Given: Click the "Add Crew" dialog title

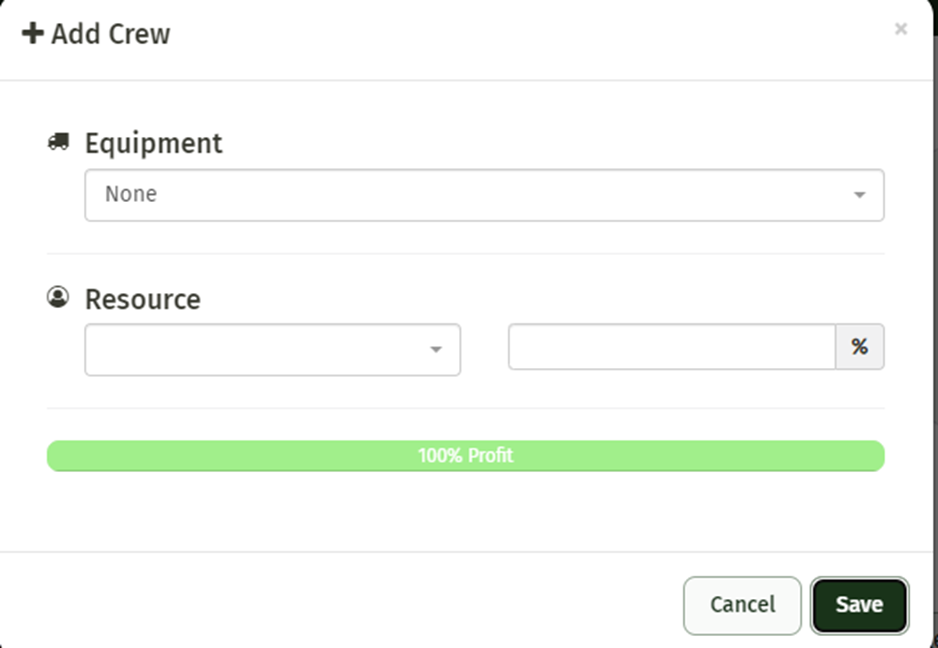Looking at the screenshot, I should click(111, 34).
